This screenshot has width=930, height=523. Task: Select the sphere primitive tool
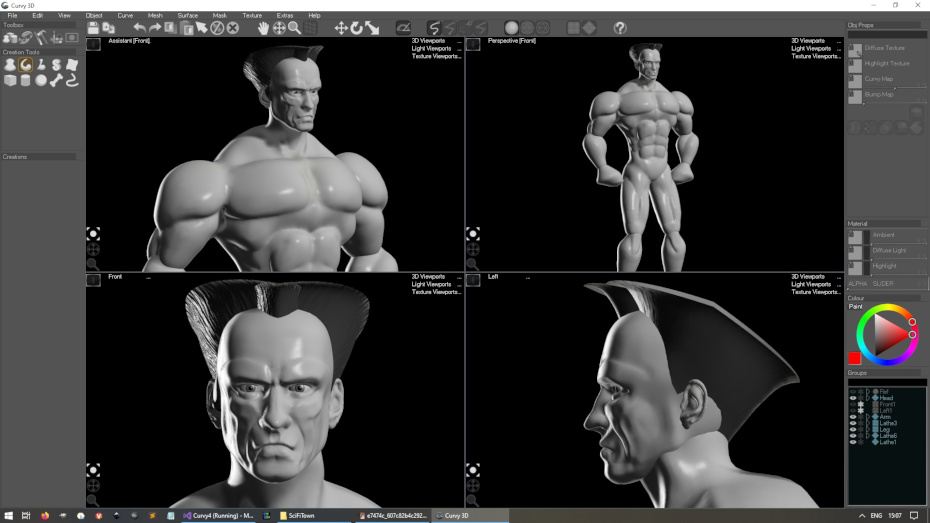pyautogui.click(x=41, y=80)
